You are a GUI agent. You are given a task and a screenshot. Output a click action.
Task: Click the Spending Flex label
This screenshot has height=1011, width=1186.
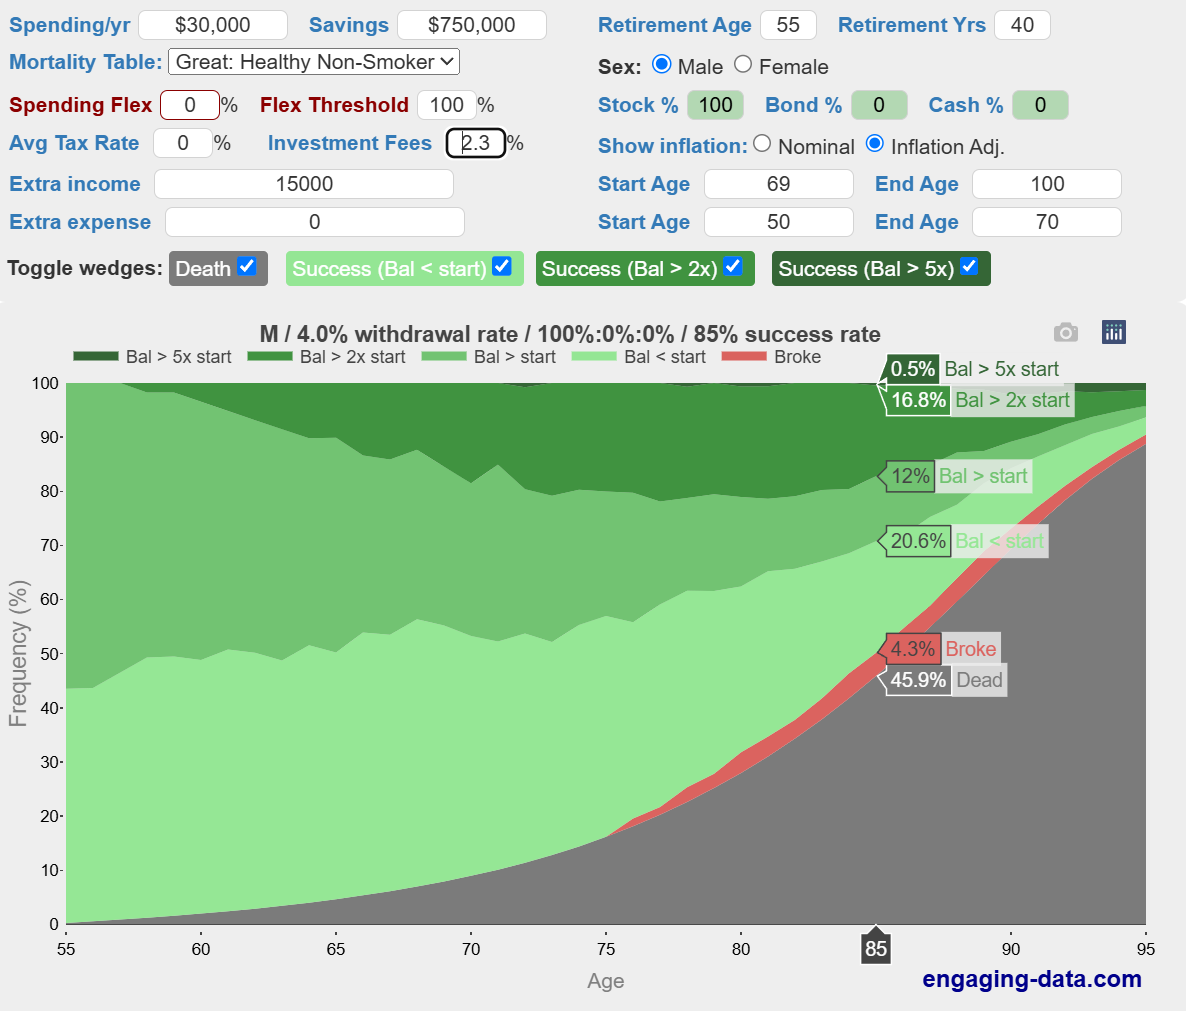pyautogui.click(x=80, y=105)
